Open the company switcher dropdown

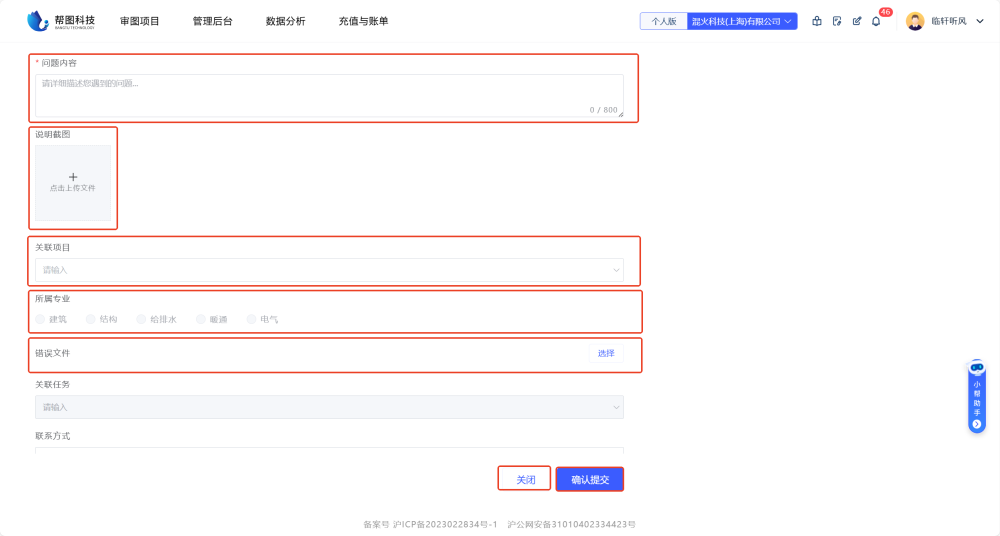742,21
